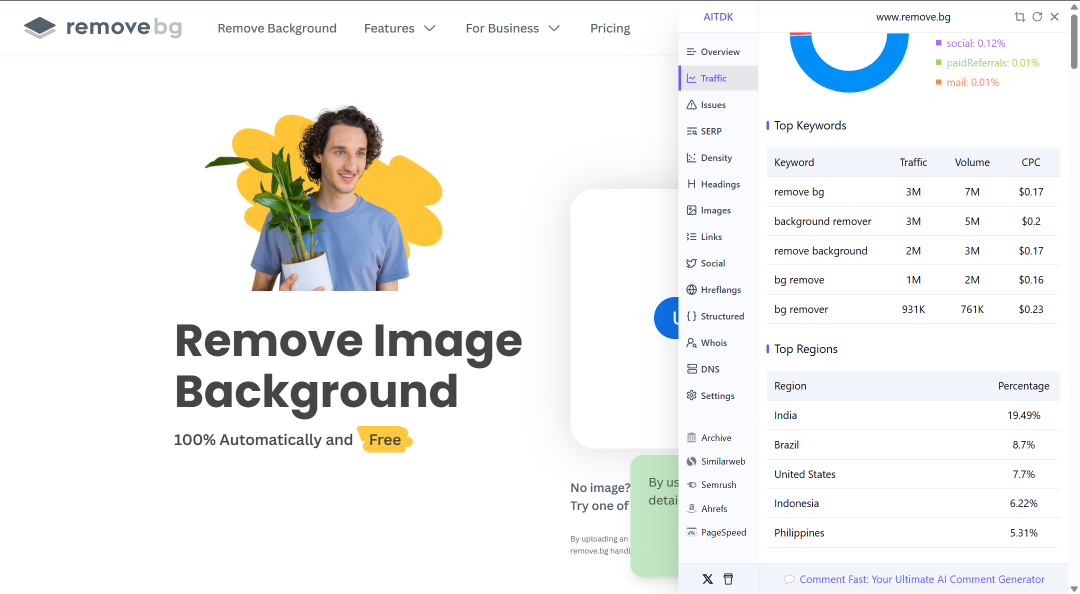Click the India region row
Screen dimensions: 1080x594
pos(913,415)
